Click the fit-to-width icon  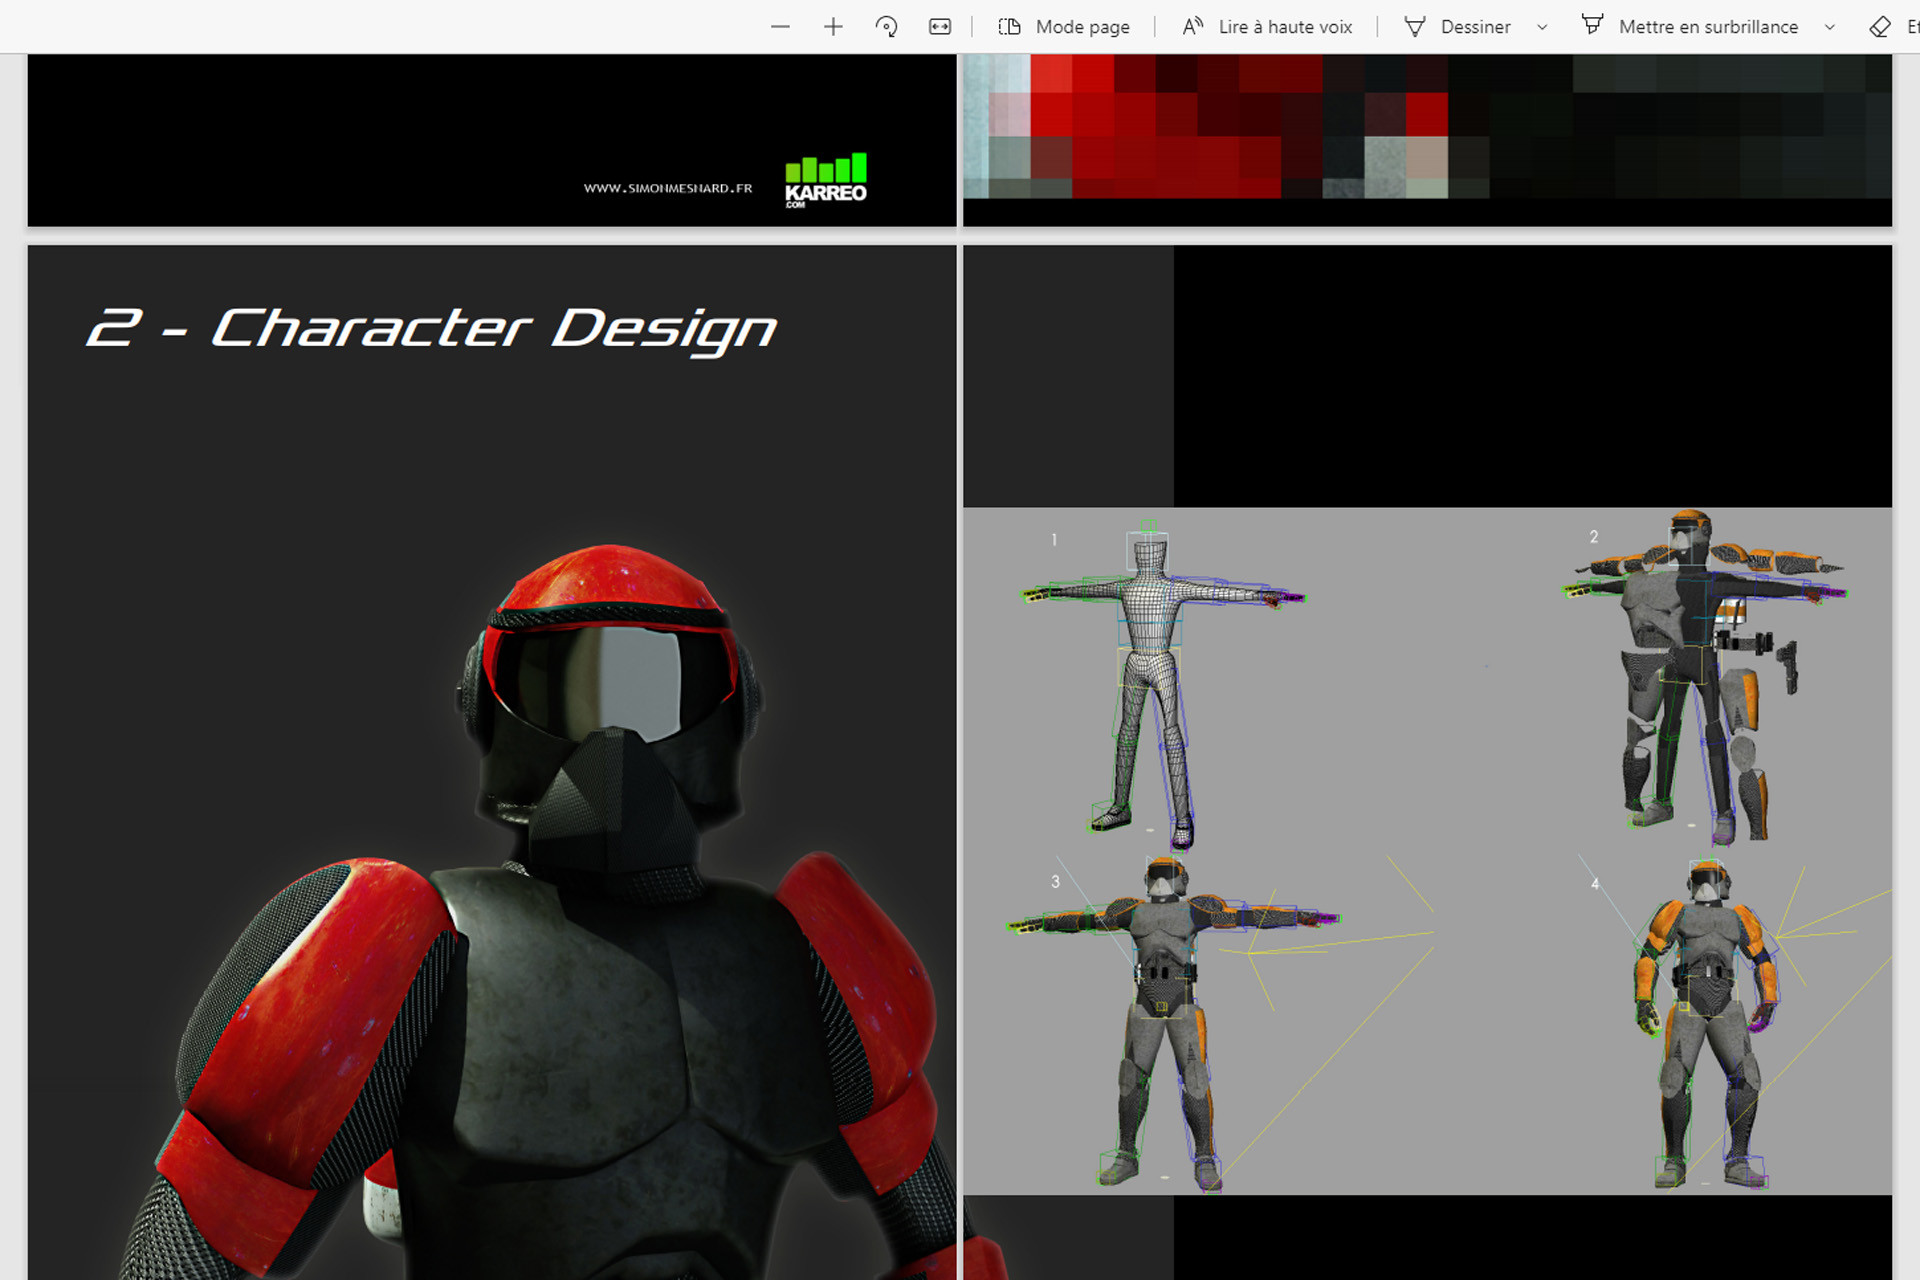tap(940, 27)
